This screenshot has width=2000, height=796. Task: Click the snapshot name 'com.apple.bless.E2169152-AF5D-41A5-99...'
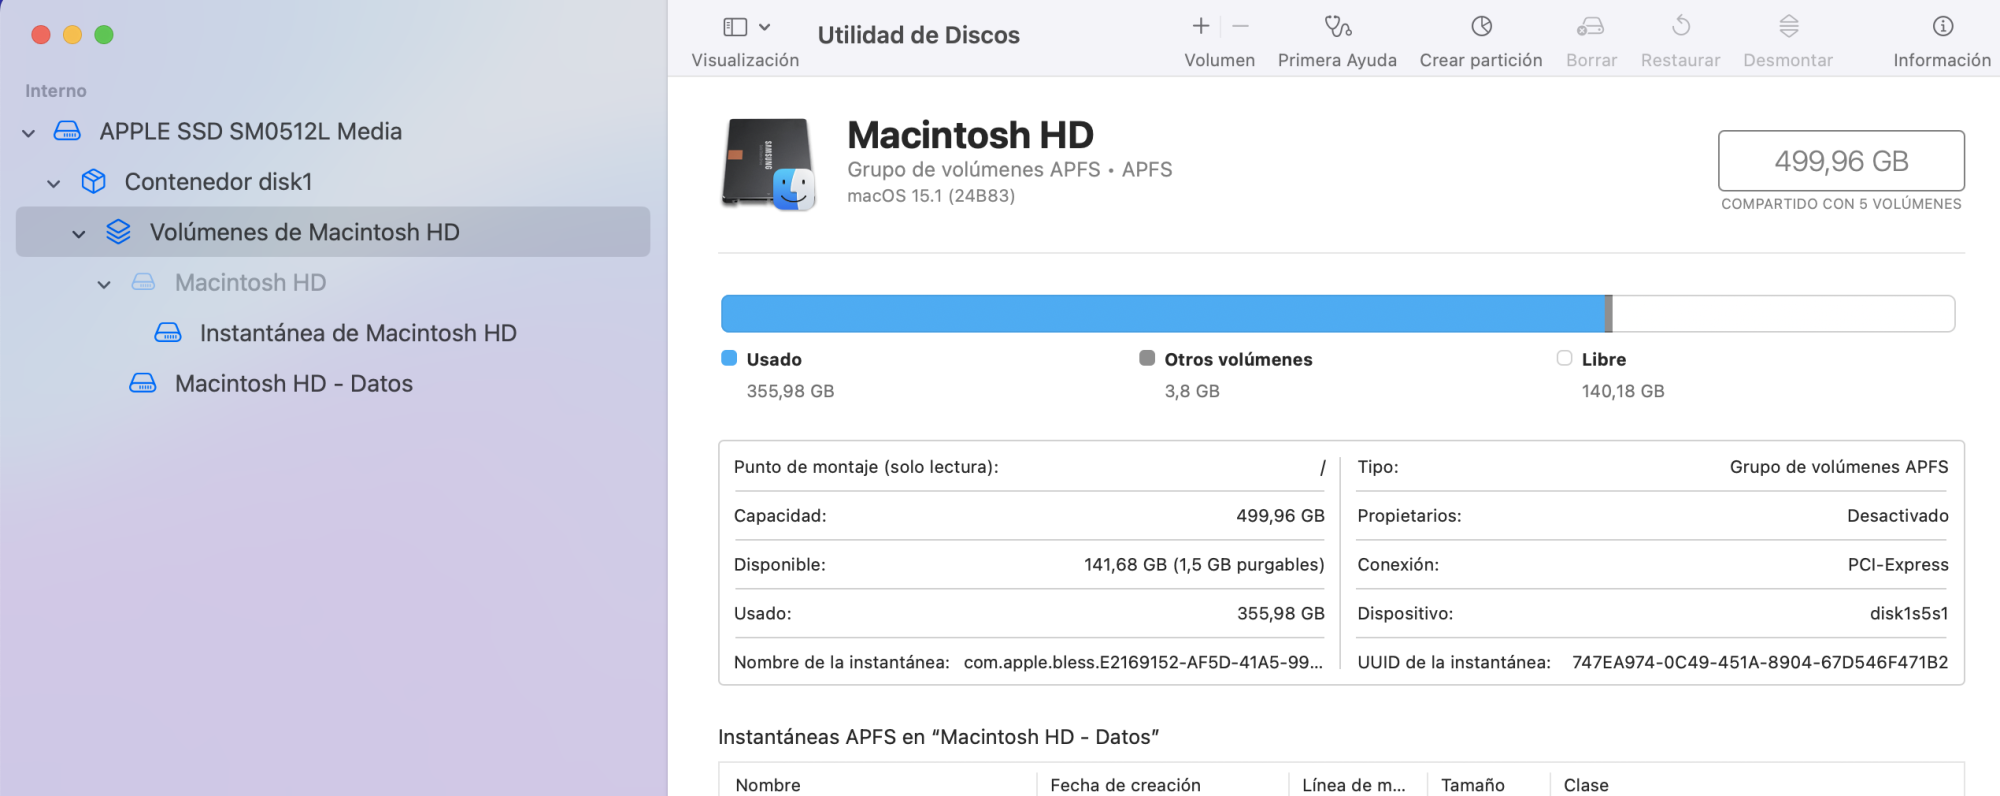coord(1143,662)
